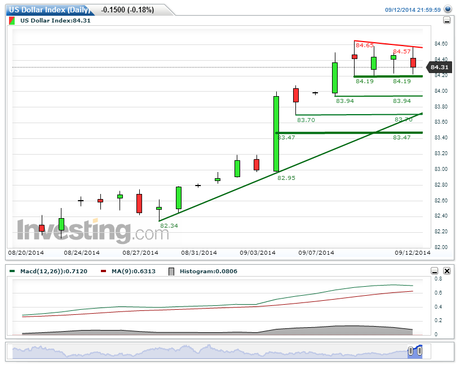The height and width of the screenshot is (366, 460).
Task: Click the large green candle near 09/03/2014
Action: tap(276, 134)
